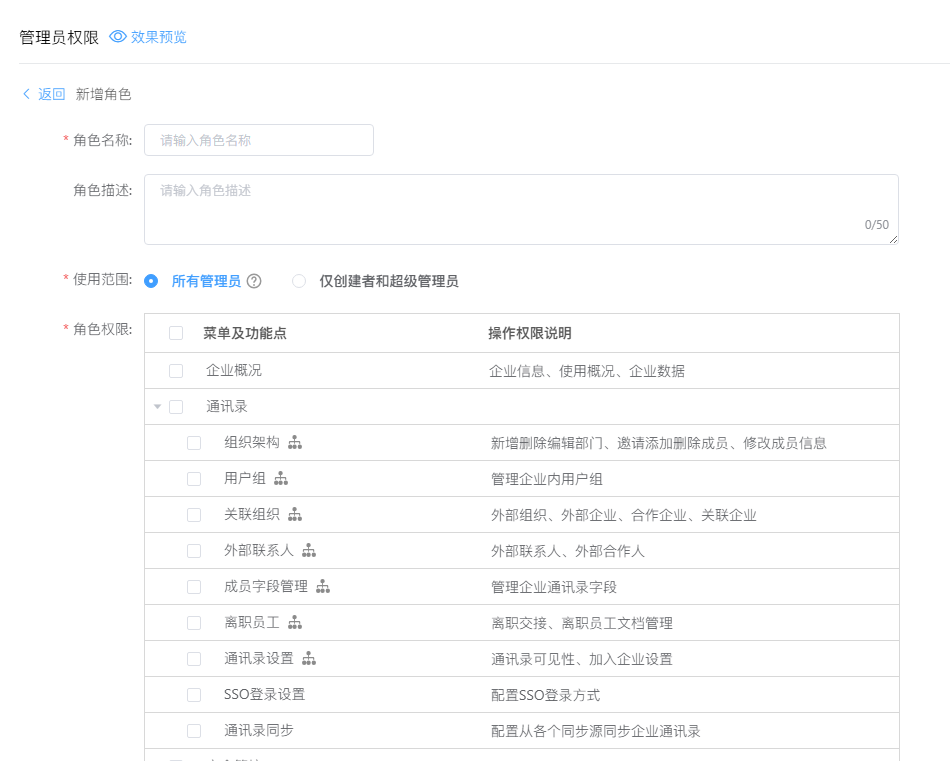Tick the 通讯录同步 checkbox
950x761 pixels.
coord(194,731)
